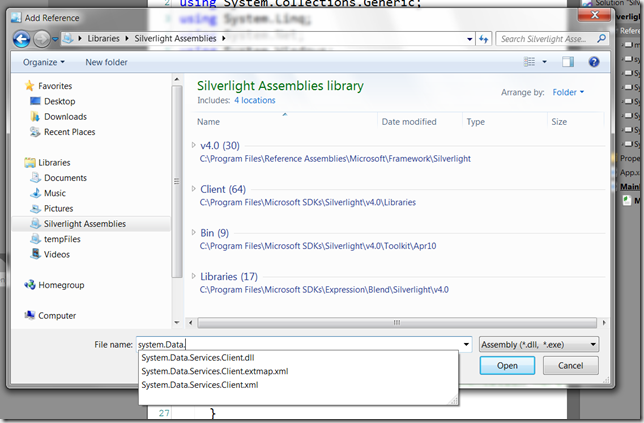Screen dimensions: 644x423
Task: Expand the v4.0 (30) group
Action: pos(193,145)
